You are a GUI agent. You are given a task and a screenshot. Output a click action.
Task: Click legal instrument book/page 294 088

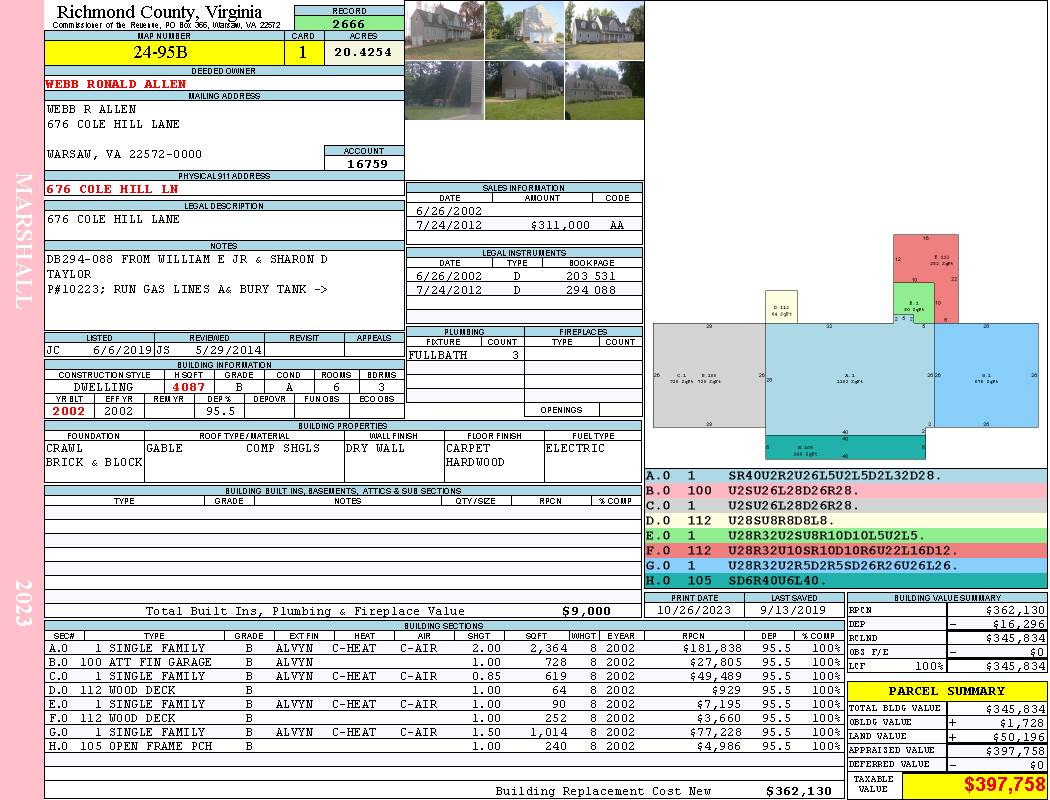pos(591,290)
